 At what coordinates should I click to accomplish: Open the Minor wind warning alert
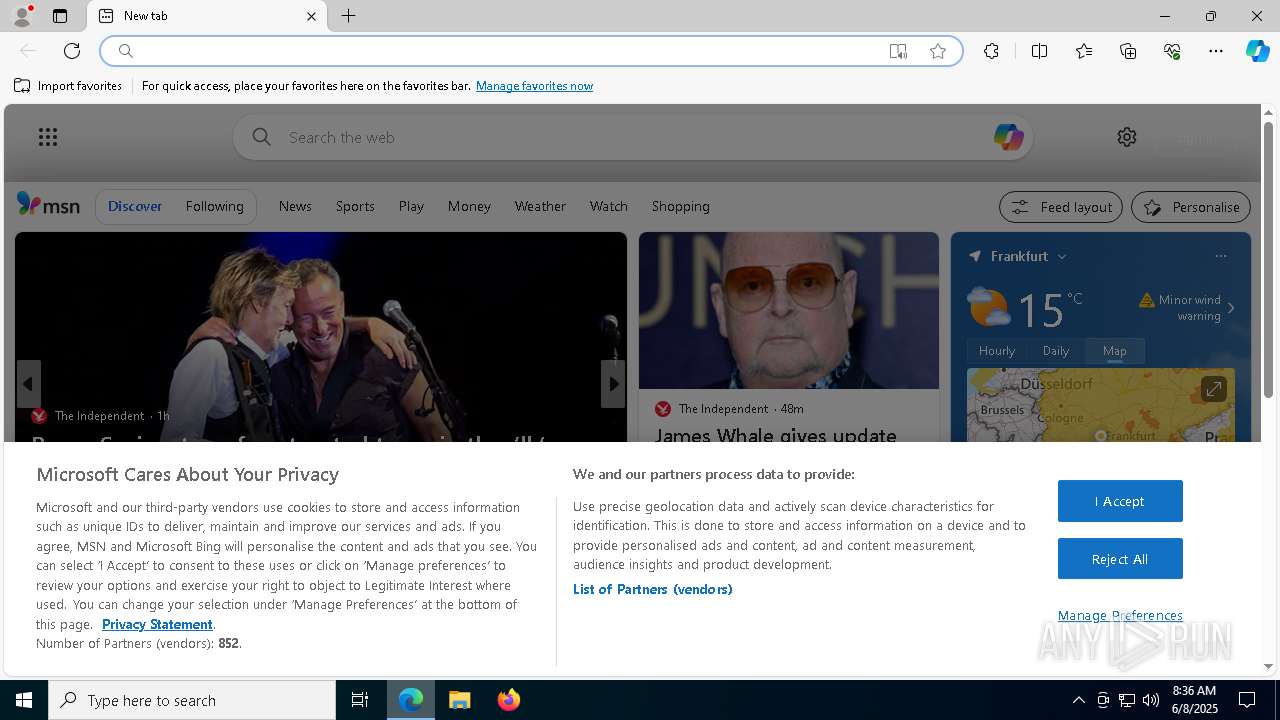click(x=1188, y=308)
